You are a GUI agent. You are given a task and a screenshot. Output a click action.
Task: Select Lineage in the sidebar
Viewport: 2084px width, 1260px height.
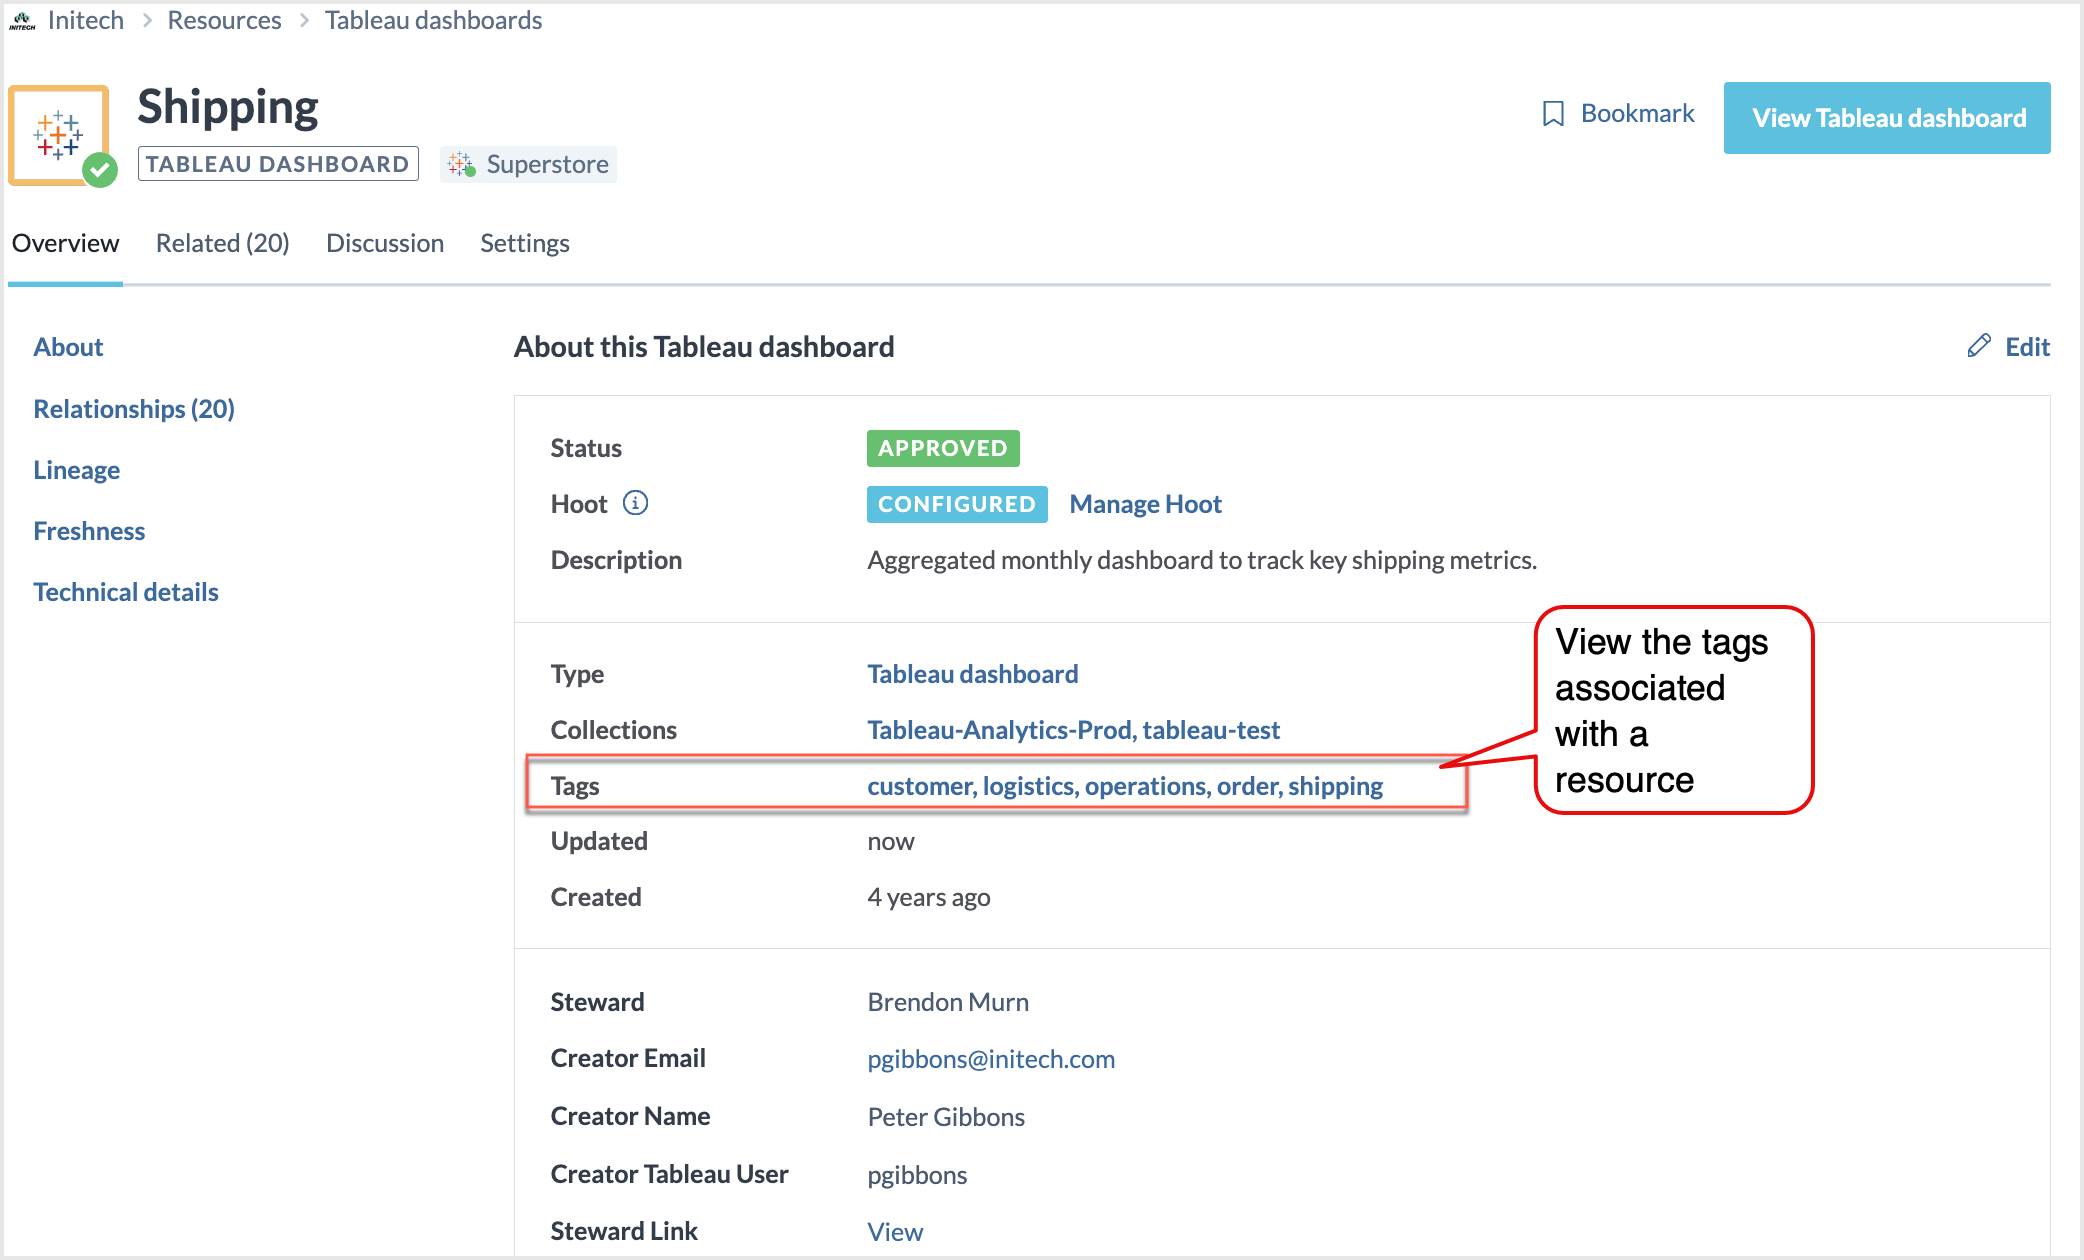(x=76, y=470)
